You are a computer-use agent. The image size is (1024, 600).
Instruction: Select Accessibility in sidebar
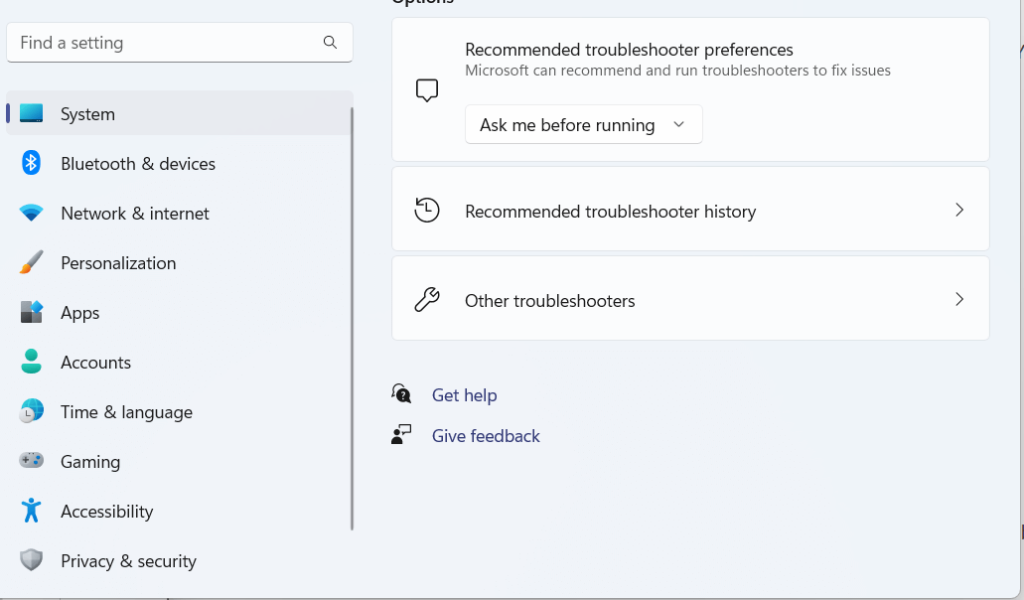(179, 511)
